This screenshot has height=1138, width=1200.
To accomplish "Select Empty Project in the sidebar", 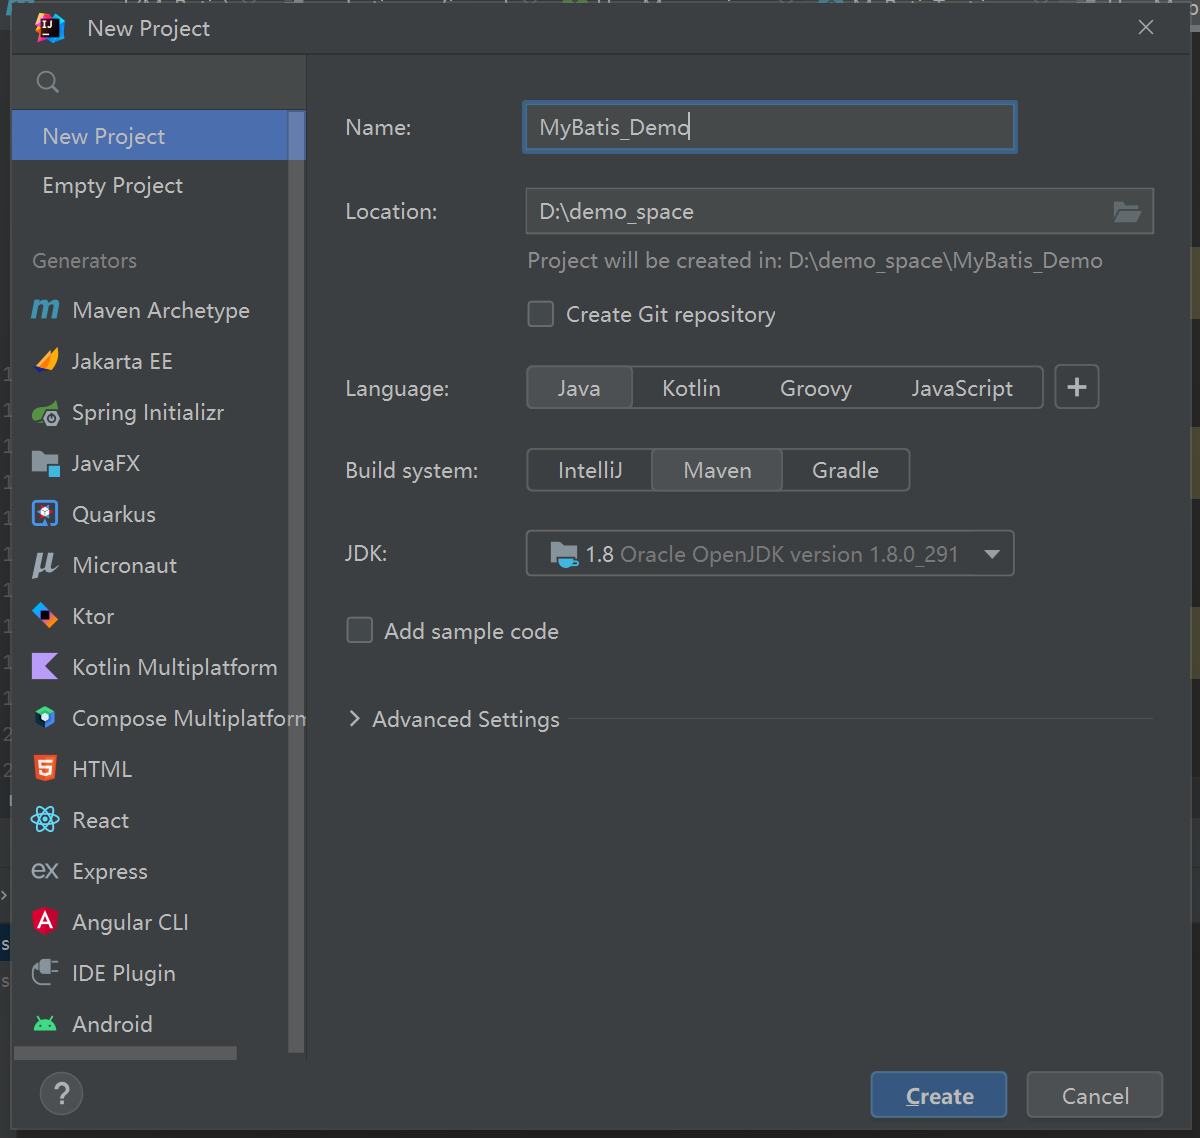I will pos(150,185).
